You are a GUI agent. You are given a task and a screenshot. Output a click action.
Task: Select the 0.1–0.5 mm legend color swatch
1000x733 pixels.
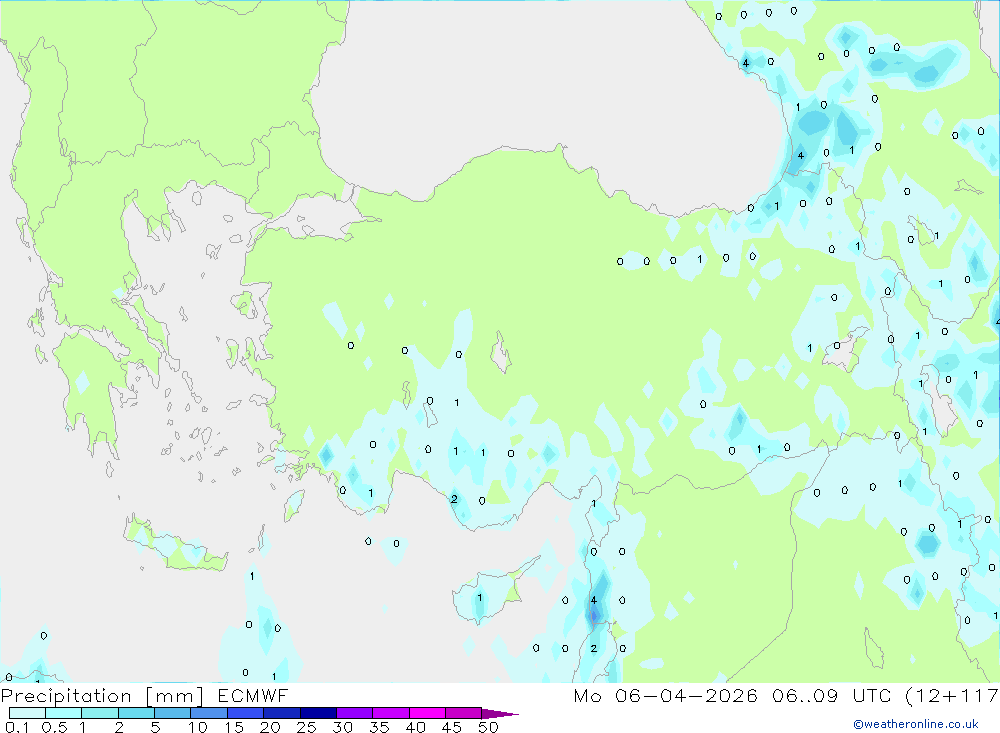coord(27,713)
